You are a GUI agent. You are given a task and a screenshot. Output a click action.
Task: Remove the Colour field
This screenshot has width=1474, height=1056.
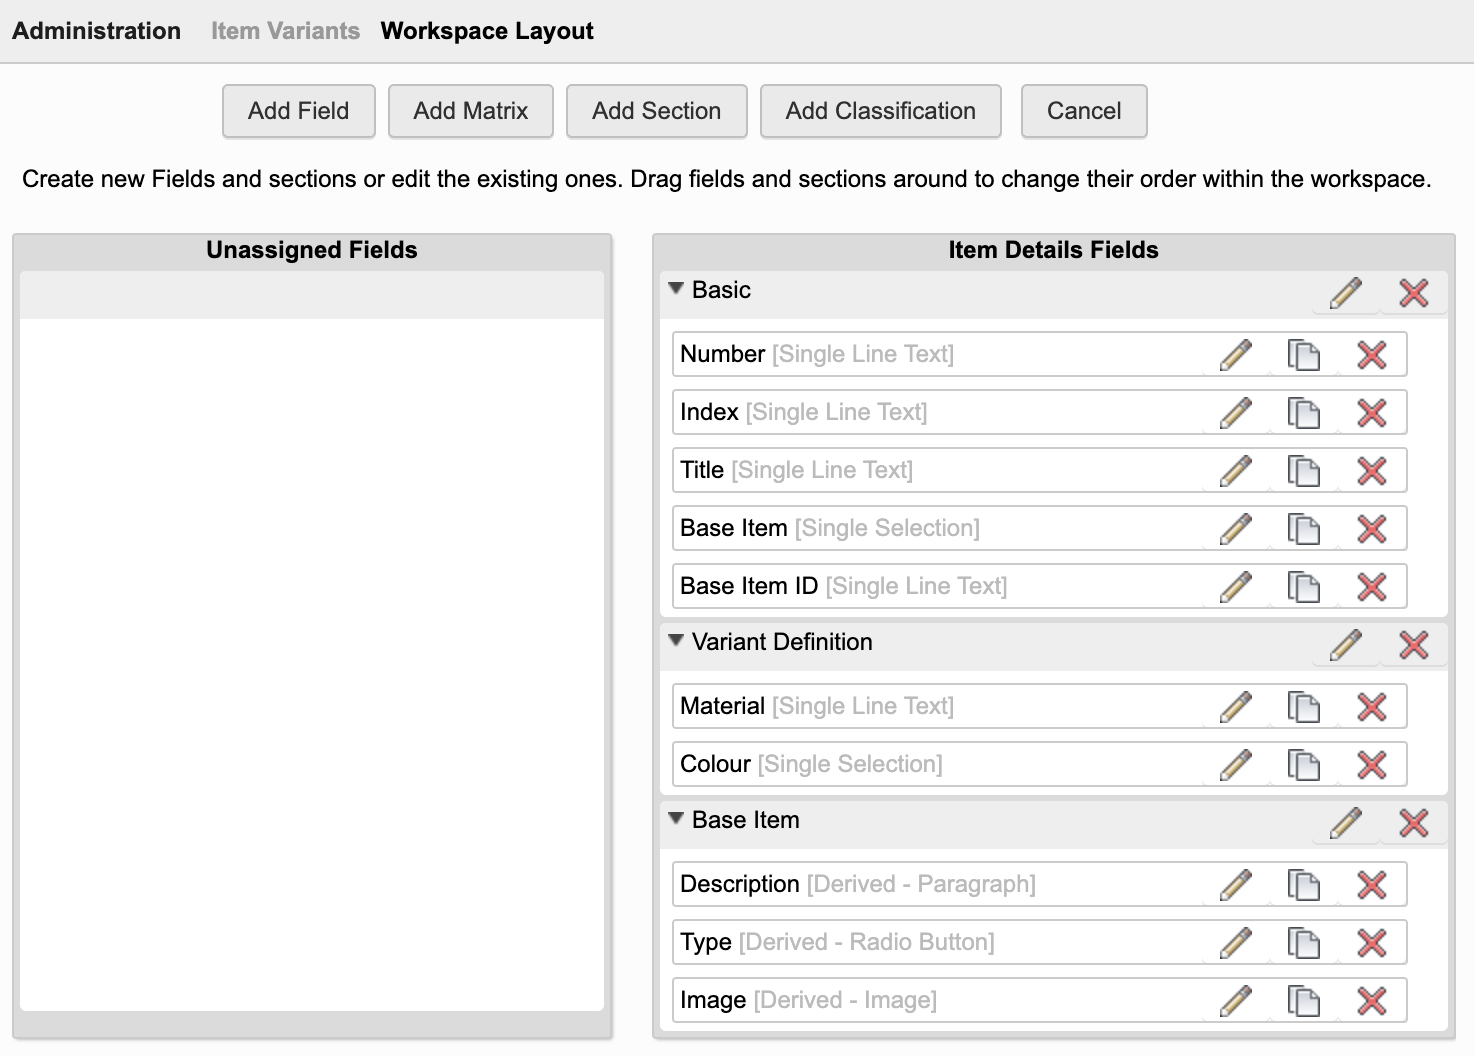coord(1371,765)
